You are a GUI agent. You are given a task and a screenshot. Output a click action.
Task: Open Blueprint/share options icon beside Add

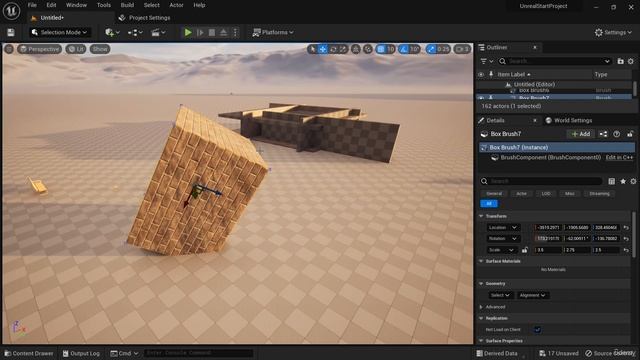(x=603, y=134)
